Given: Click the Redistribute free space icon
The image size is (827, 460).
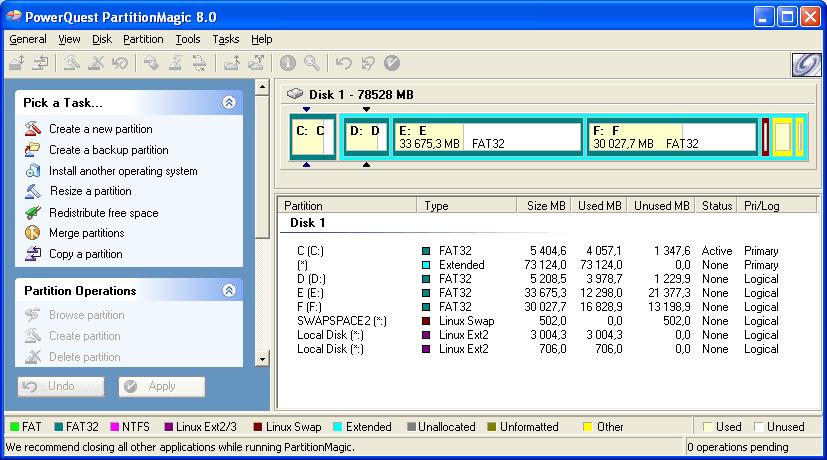Looking at the screenshot, I should click(33, 213).
